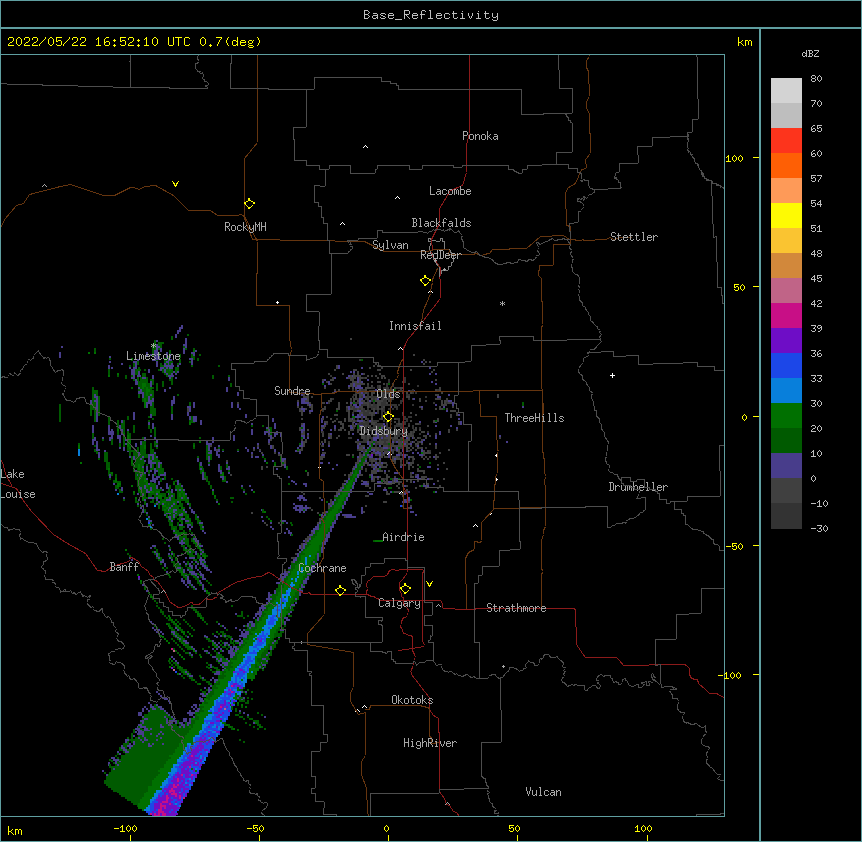Click the Innisfail label
862x842 pixels.
pyautogui.click(x=415, y=326)
